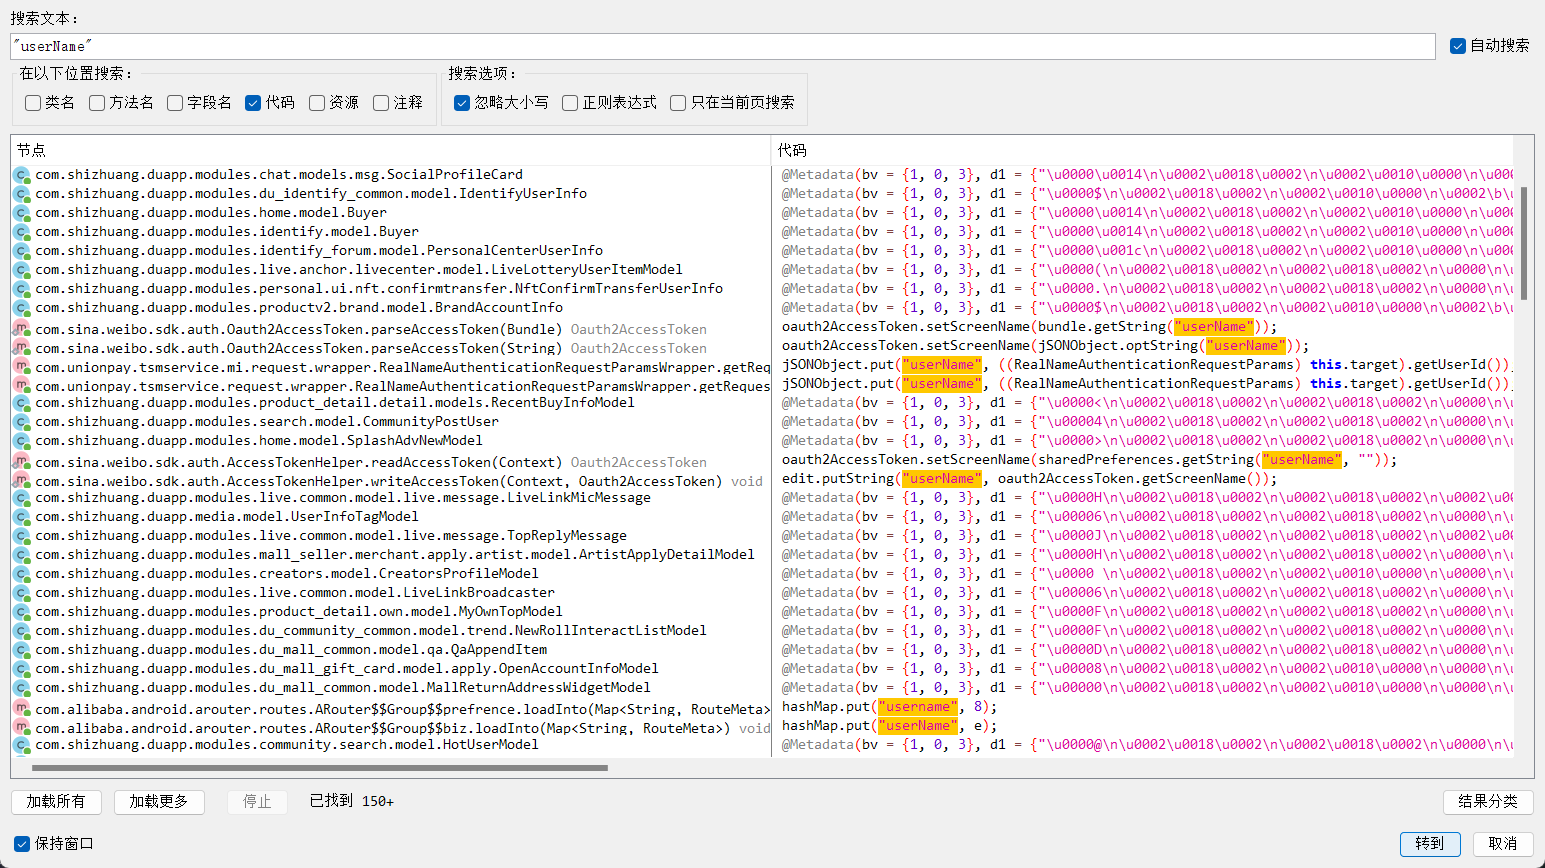Click the 结果分类 button
This screenshot has height=868, width=1545.
tap(1488, 802)
